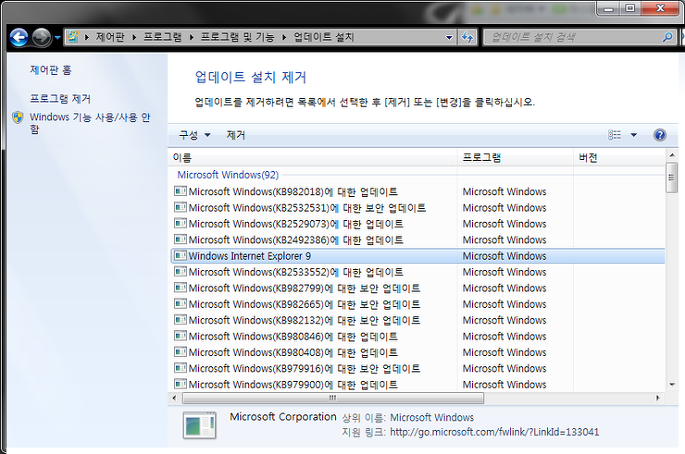This screenshot has width=685, height=454.
Task: Click the change view icon in toolbar
Action: [x=614, y=135]
